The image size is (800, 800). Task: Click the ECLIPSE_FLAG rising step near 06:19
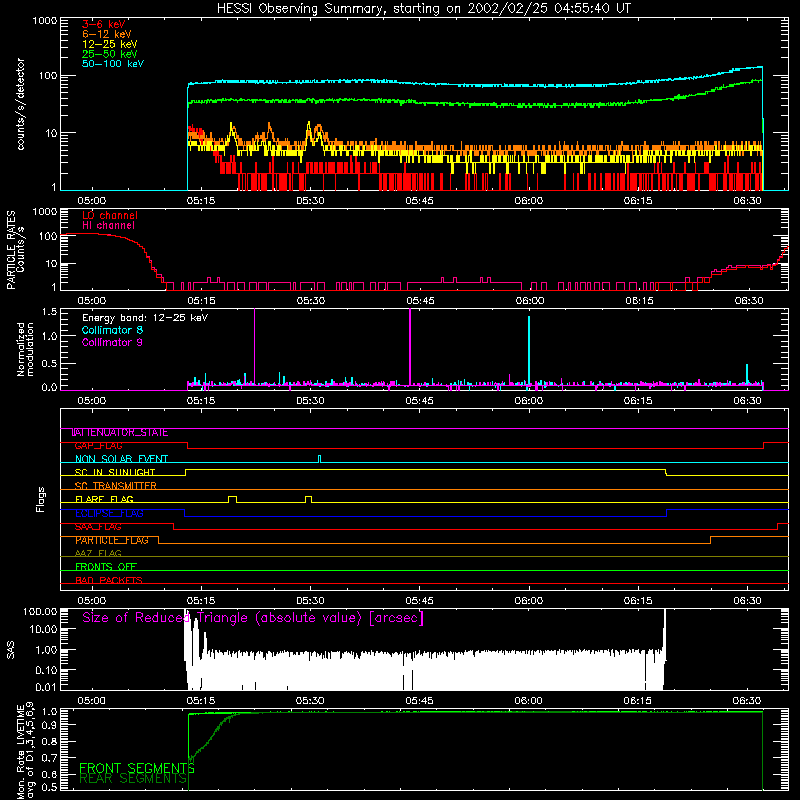pyautogui.click(x=666, y=513)
